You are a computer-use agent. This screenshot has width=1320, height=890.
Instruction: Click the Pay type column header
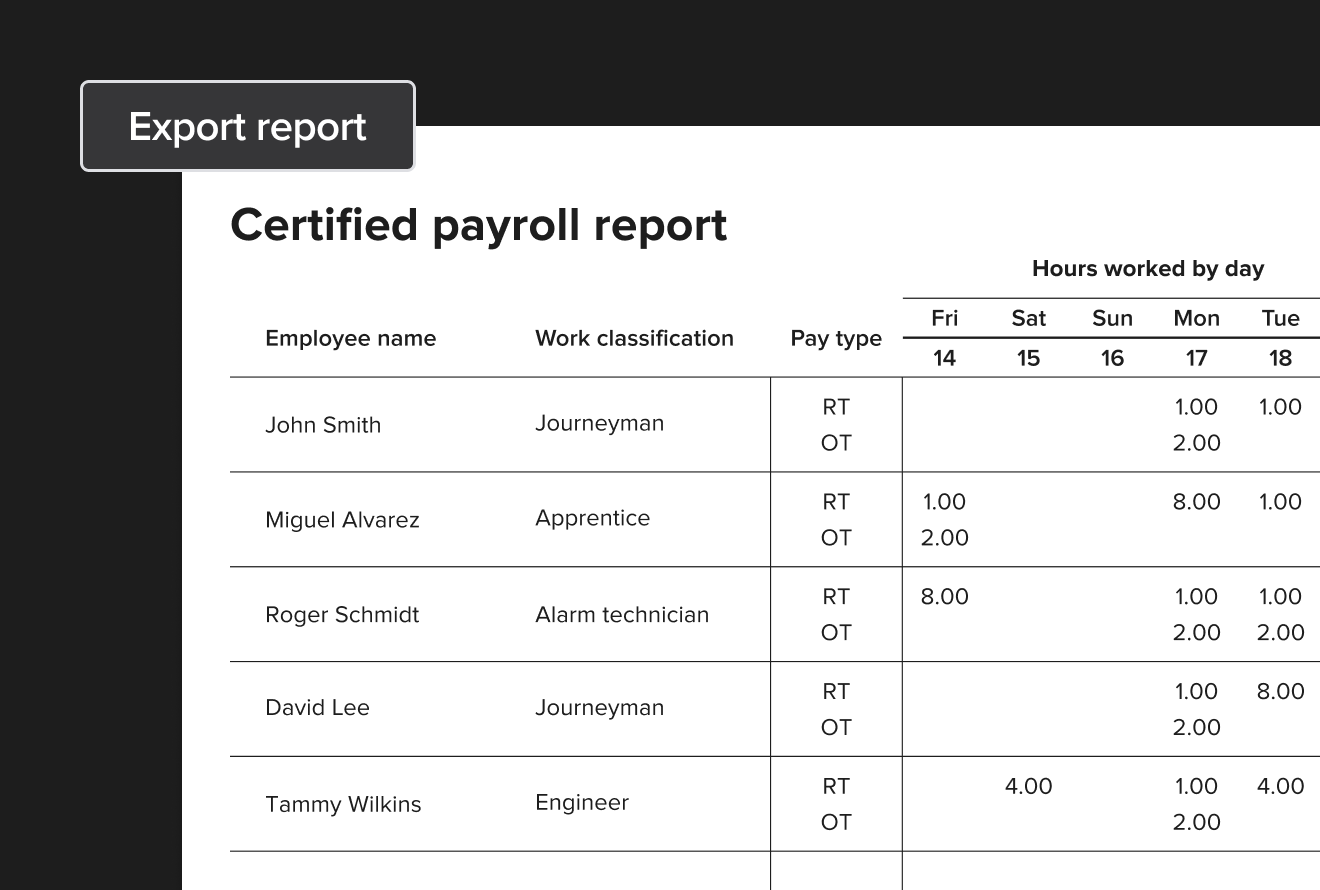pyautogui.click(x=836, y=339)
